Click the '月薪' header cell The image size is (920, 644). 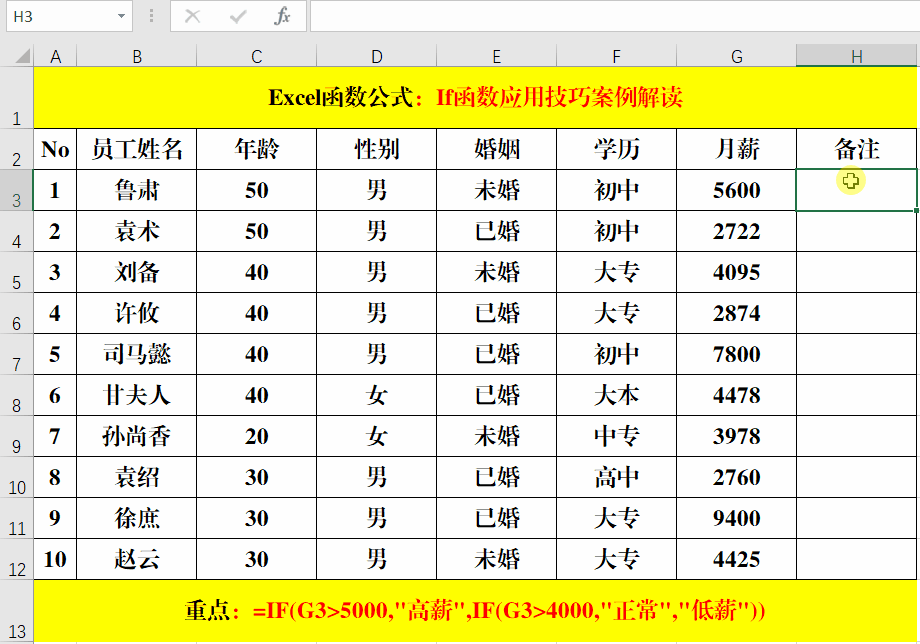736,149
